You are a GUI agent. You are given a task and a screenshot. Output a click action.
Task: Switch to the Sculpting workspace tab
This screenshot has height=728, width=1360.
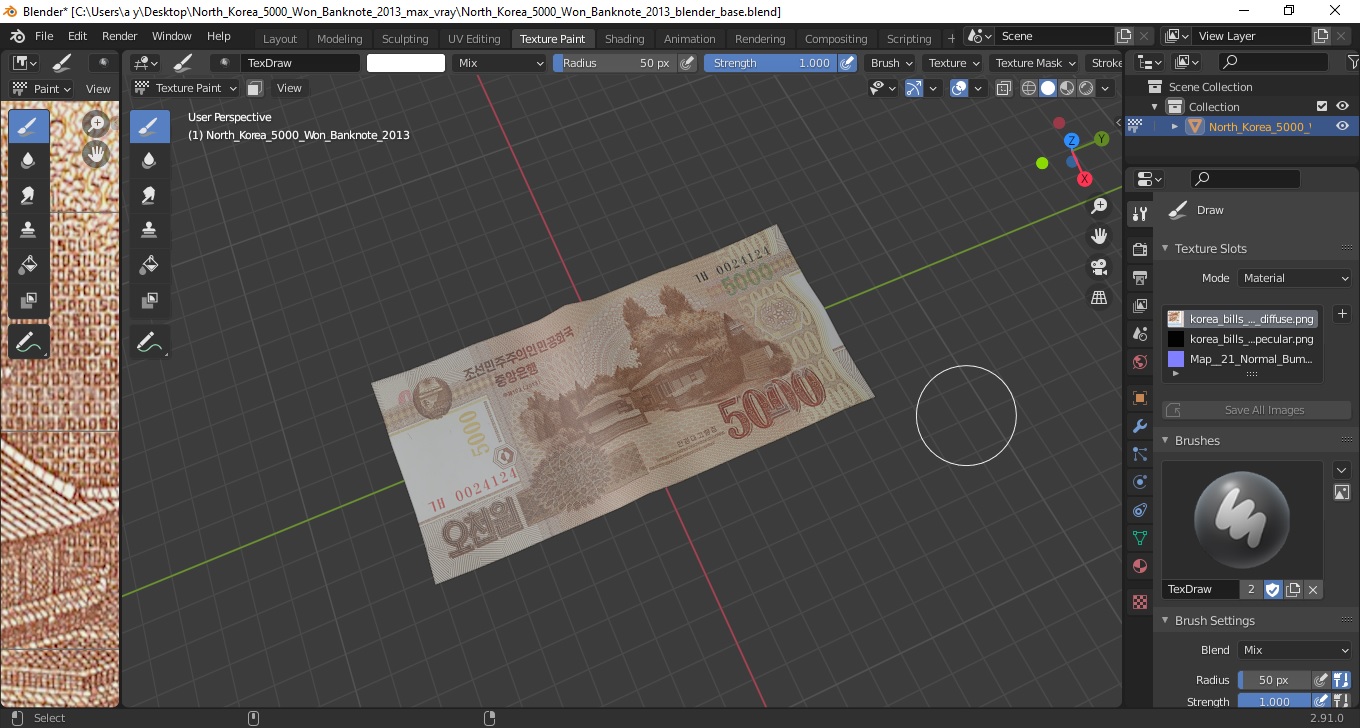point(405,39)
